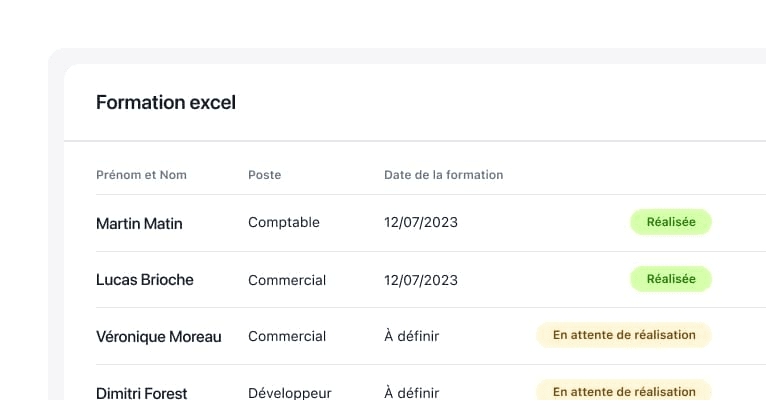Click the 'Commercial' cell for Véronique Moreau

pyautogui.click(x=287, y=336)
